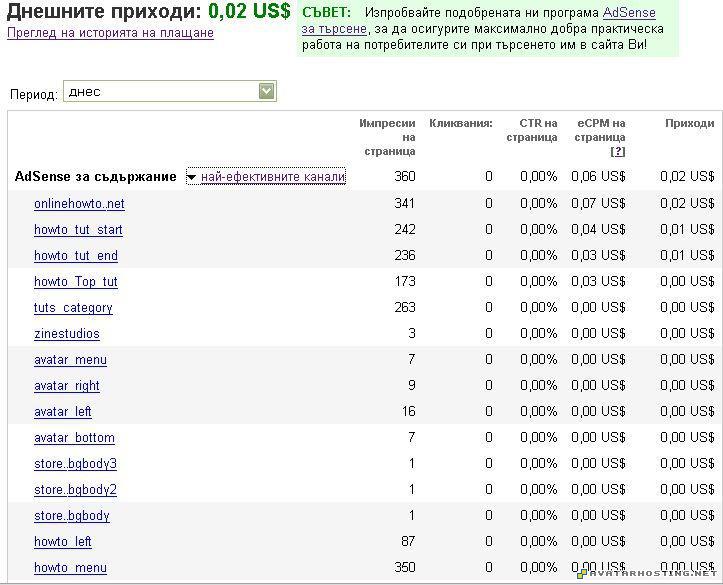Open the howto_menu channel link
723x585 pixels.
(71, 567)
